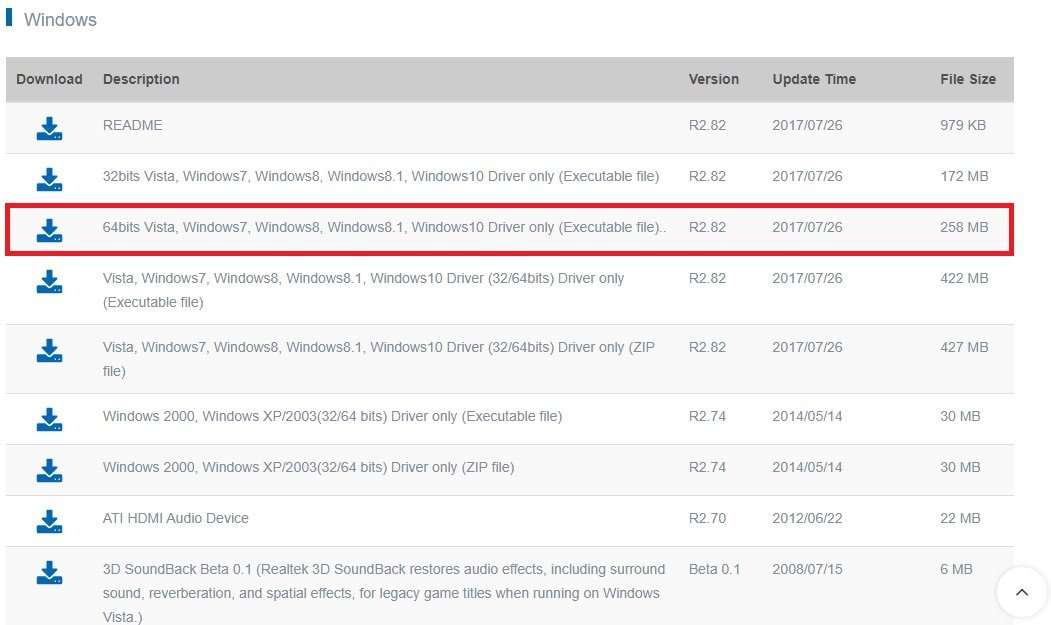Download the Windows XP/2003 ZIP driver
Viewport: 1051px width, 625px height.
[49, 467]
